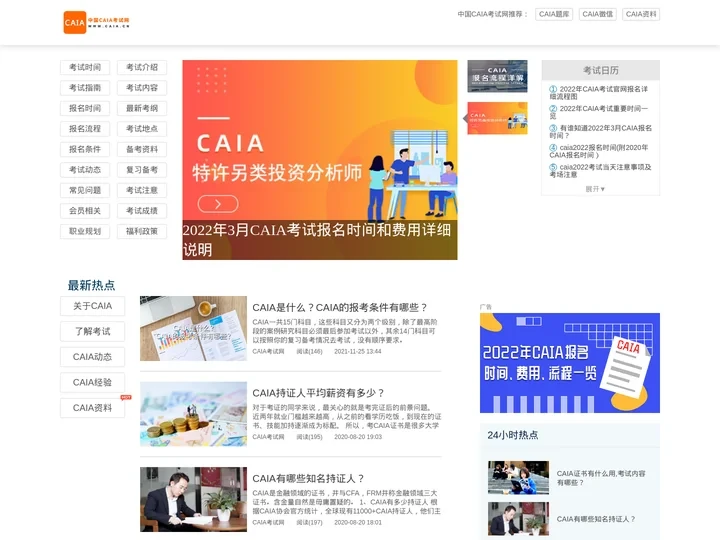The width and height of the screenshot is (720, 540).
Task: Open 职业规划 category
Action: (85, 231)
